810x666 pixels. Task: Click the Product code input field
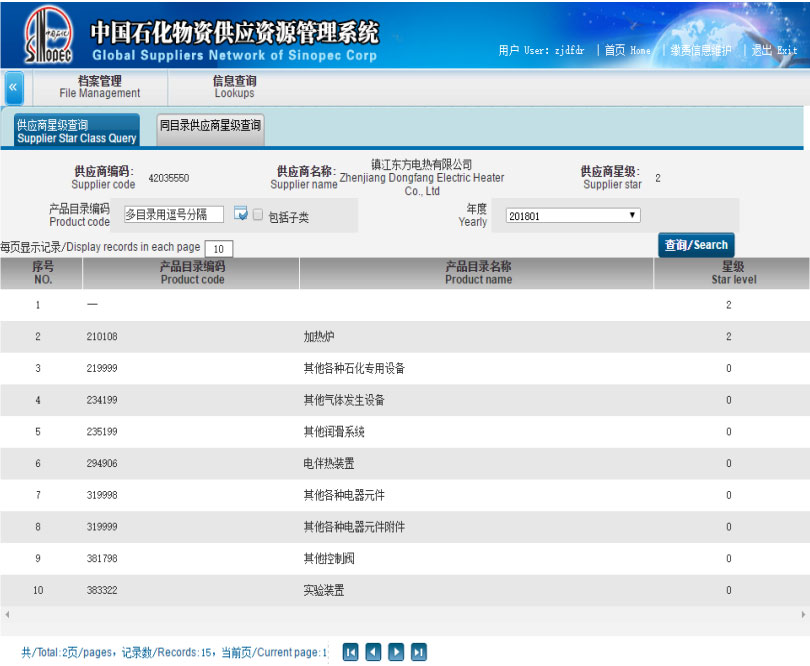click(173, 214)
